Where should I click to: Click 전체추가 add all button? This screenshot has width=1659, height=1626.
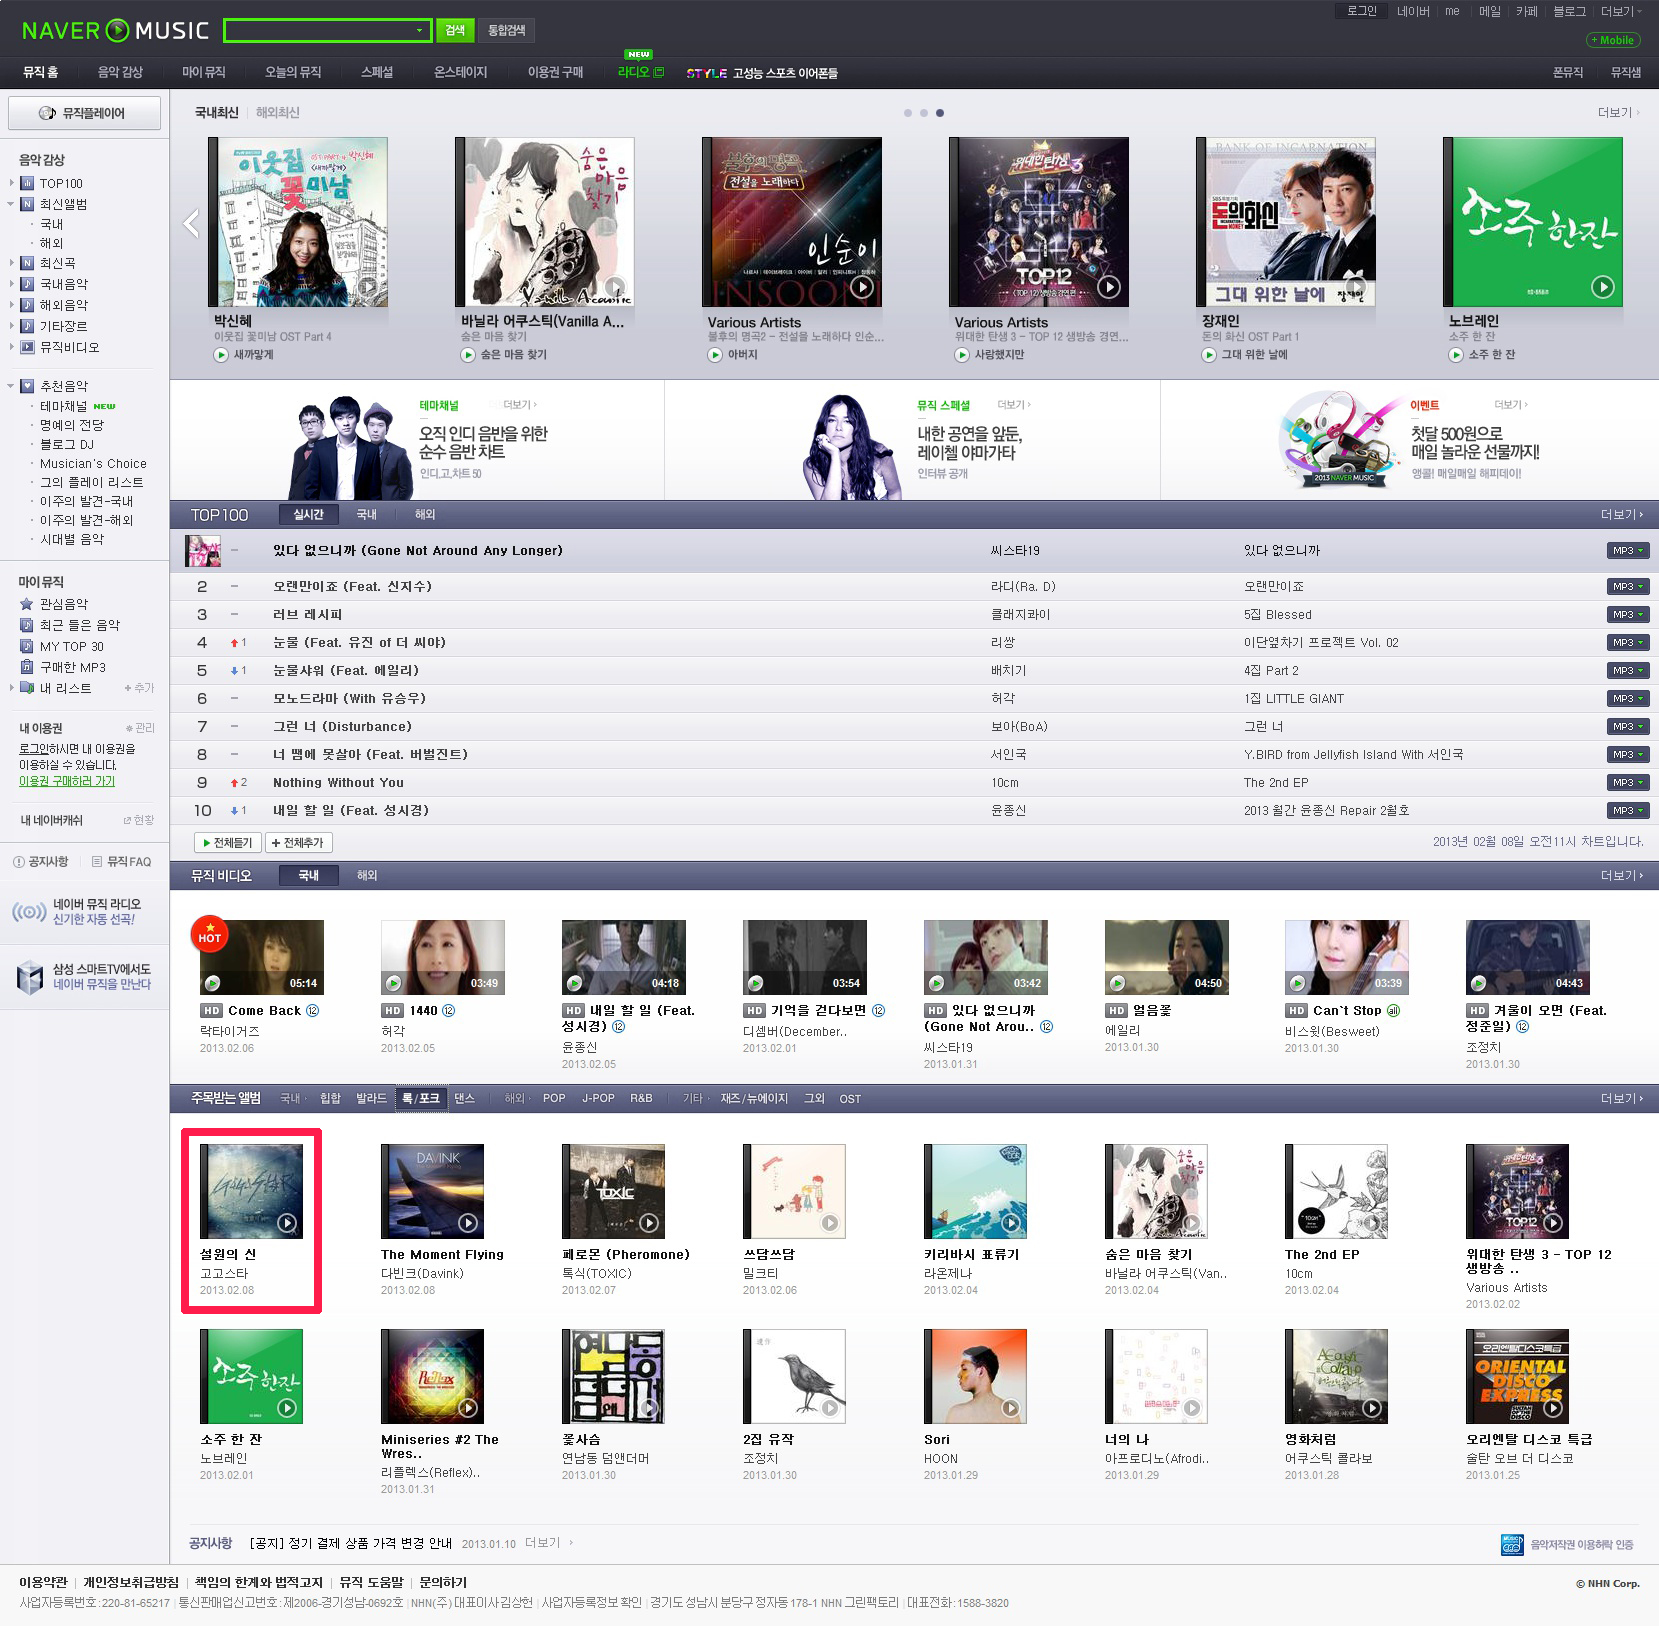tap(298, 843)
